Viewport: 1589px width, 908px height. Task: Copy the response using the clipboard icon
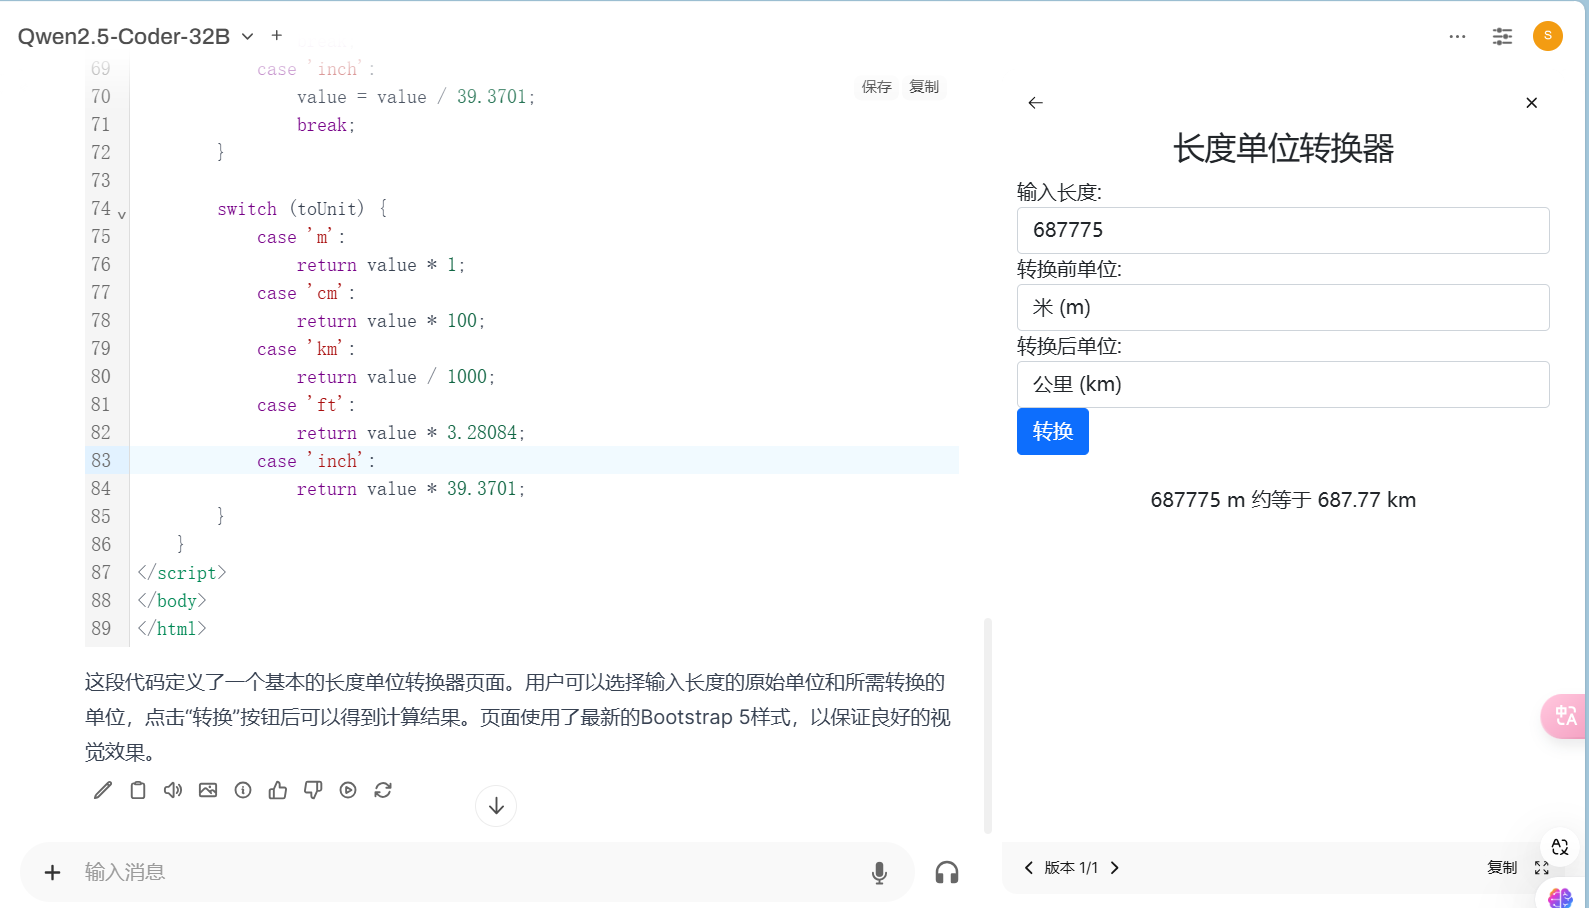point(138,790)
